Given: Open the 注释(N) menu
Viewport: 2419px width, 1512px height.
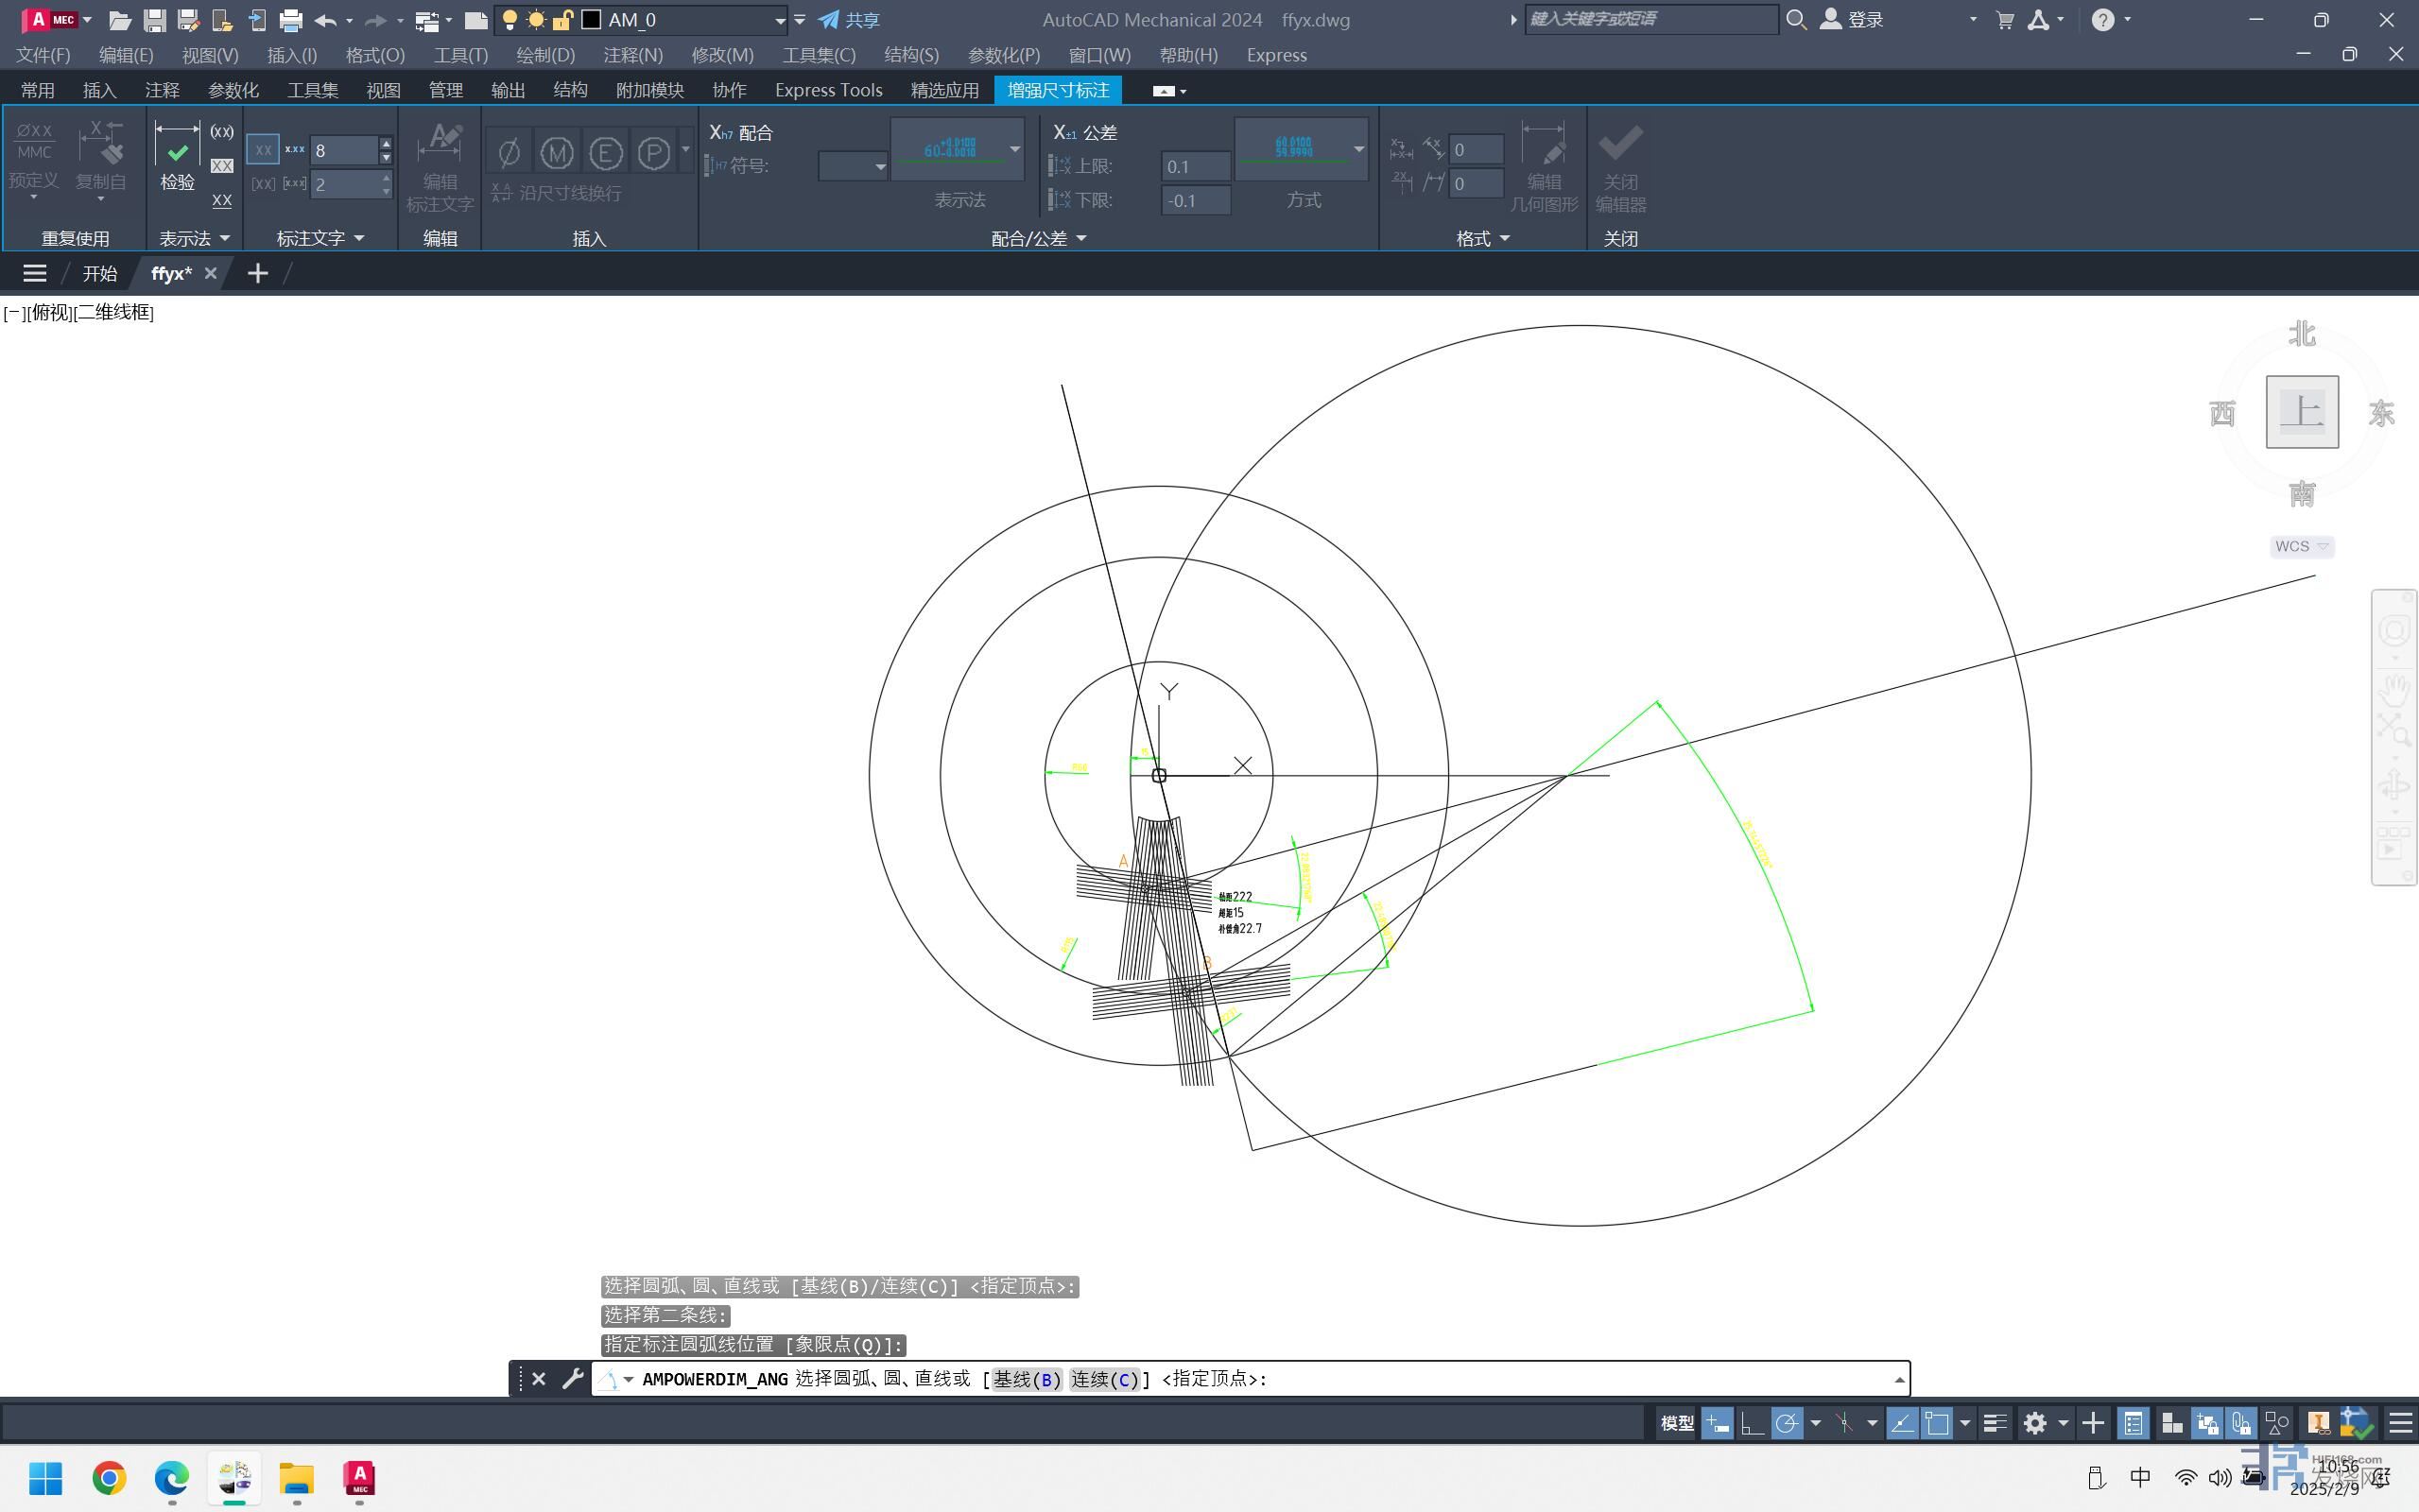Looking at the screenshot, I should pyautogui.click(x=632, y=55).
